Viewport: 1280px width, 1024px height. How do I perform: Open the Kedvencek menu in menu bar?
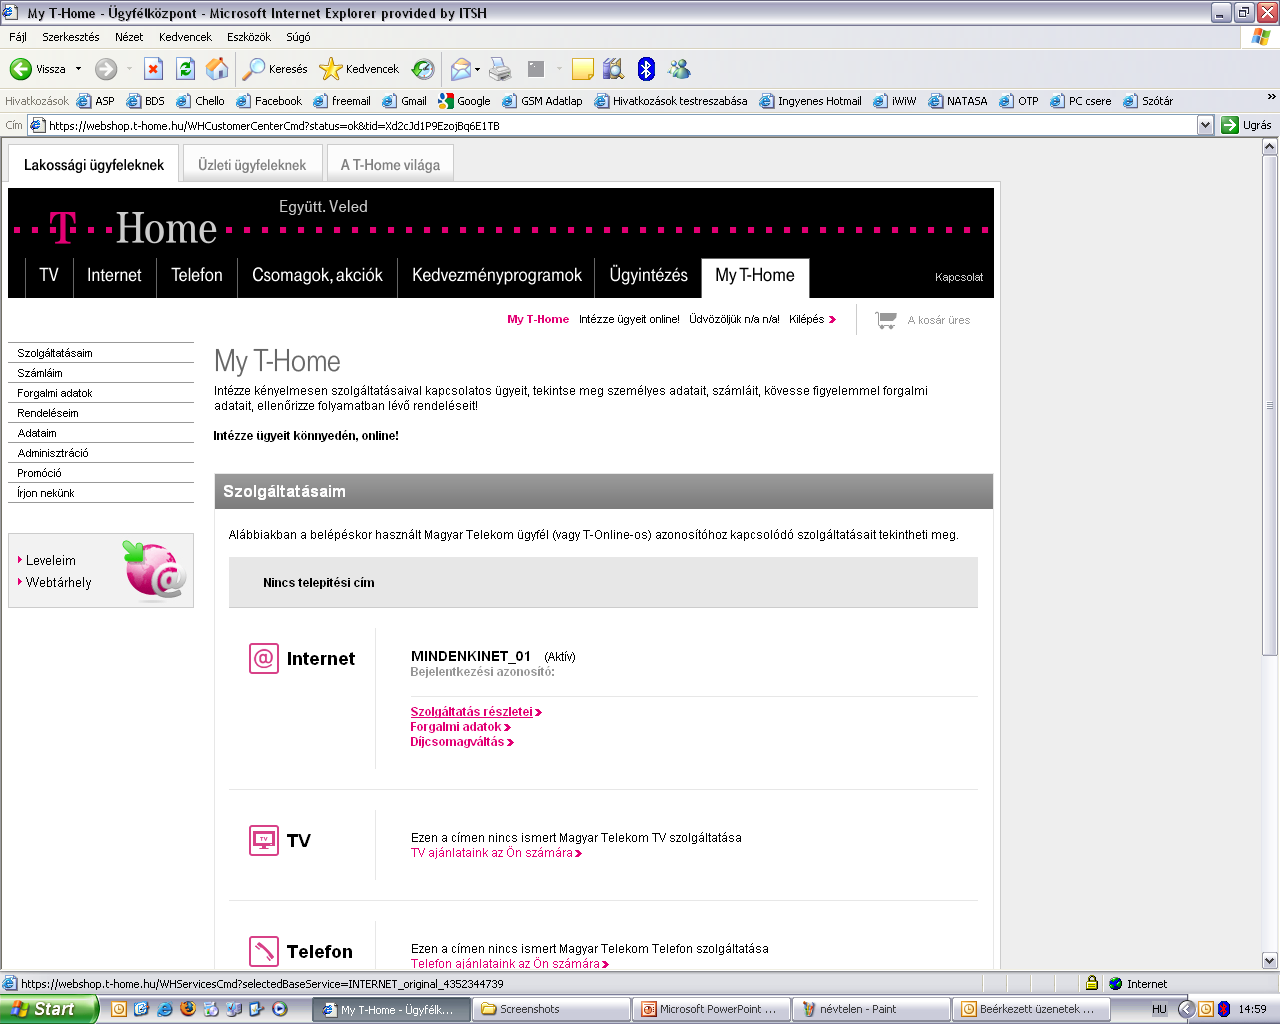point(185,37)
